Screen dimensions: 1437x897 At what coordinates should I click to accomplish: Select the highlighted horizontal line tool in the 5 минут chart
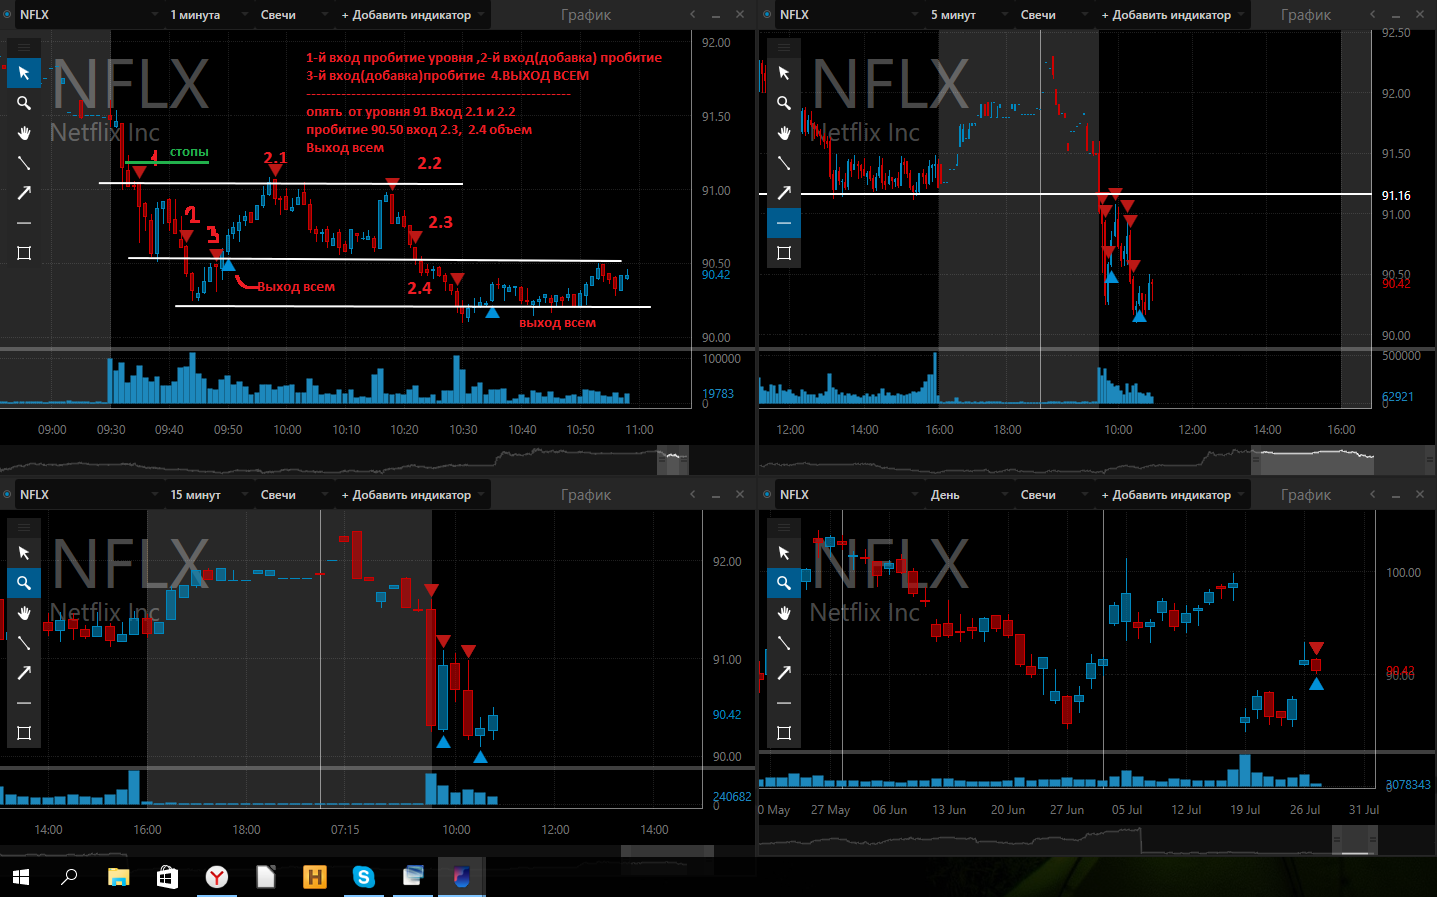pyautogui.click(x=784, y=223)
